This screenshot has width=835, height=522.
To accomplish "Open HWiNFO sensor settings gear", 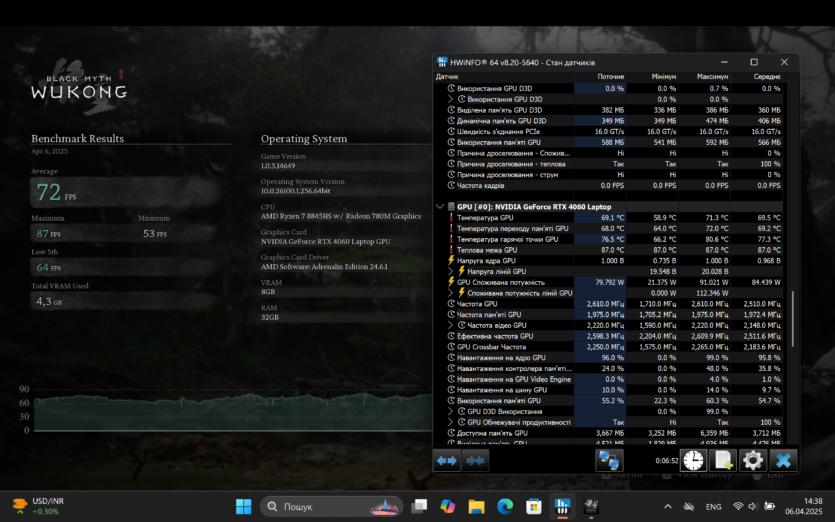I will coord(752,460).
